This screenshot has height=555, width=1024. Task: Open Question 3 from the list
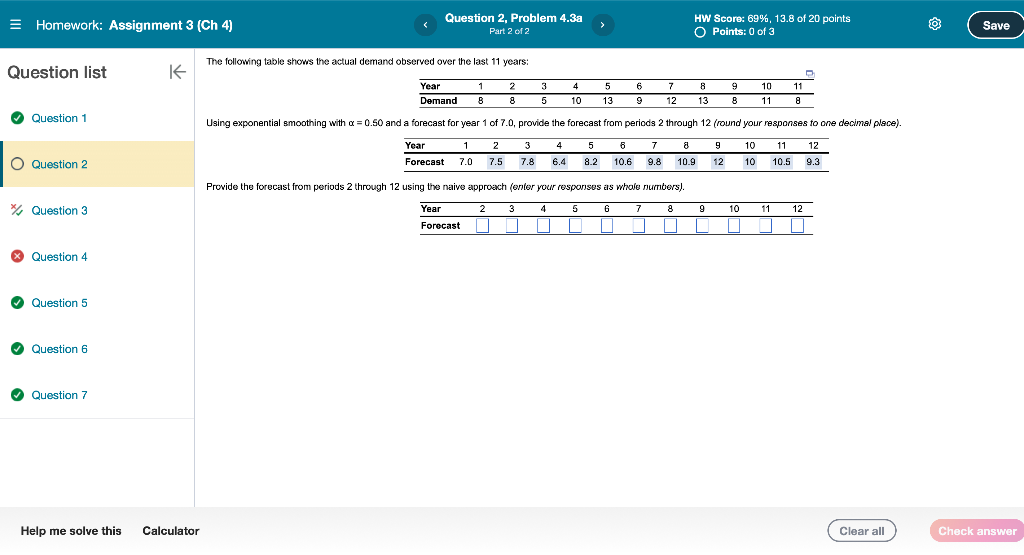[59, 210]
